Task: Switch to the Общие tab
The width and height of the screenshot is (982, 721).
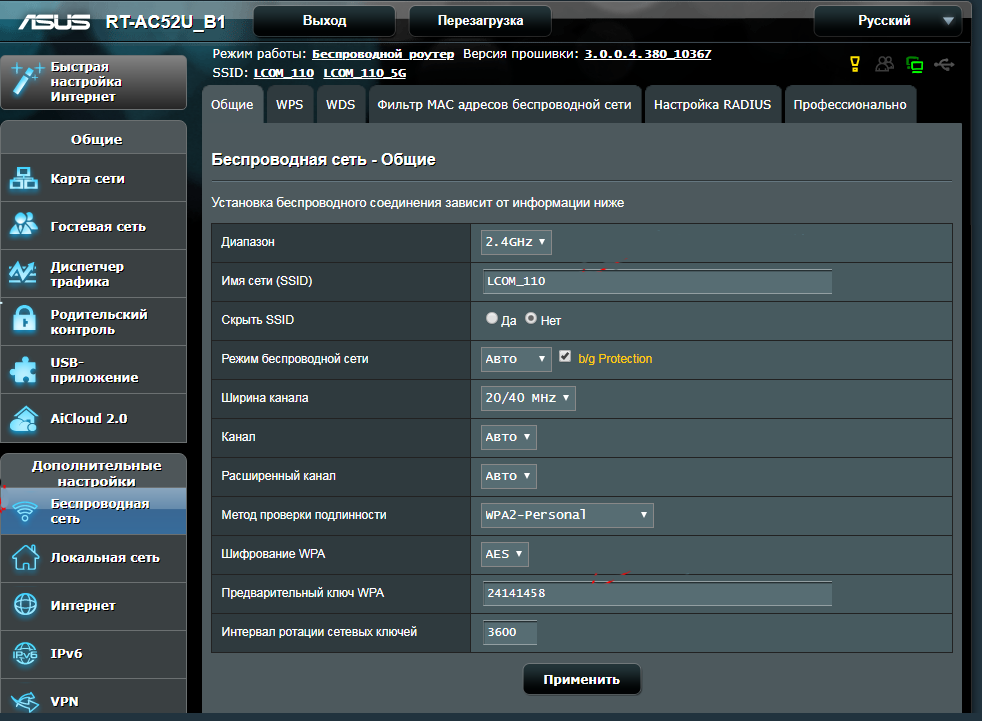Action: (232, 105)
